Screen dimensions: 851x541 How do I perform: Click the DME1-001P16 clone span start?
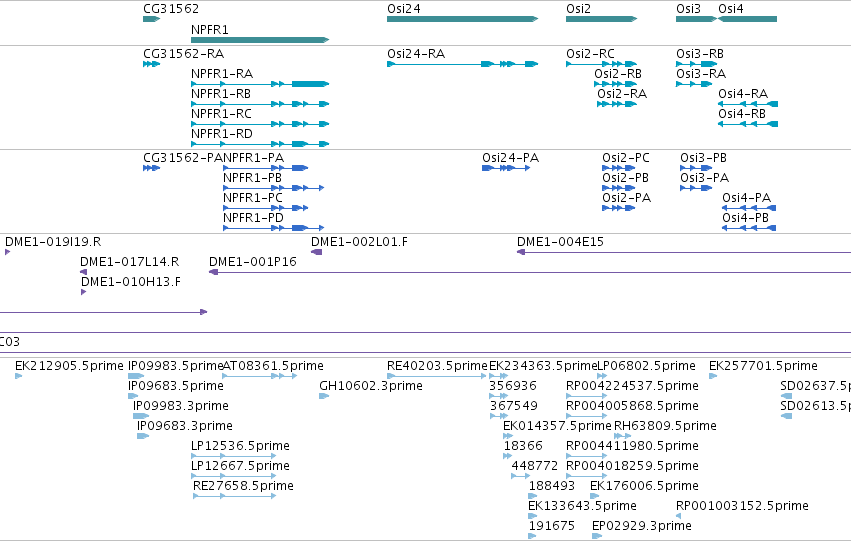(x=213, y=272)
